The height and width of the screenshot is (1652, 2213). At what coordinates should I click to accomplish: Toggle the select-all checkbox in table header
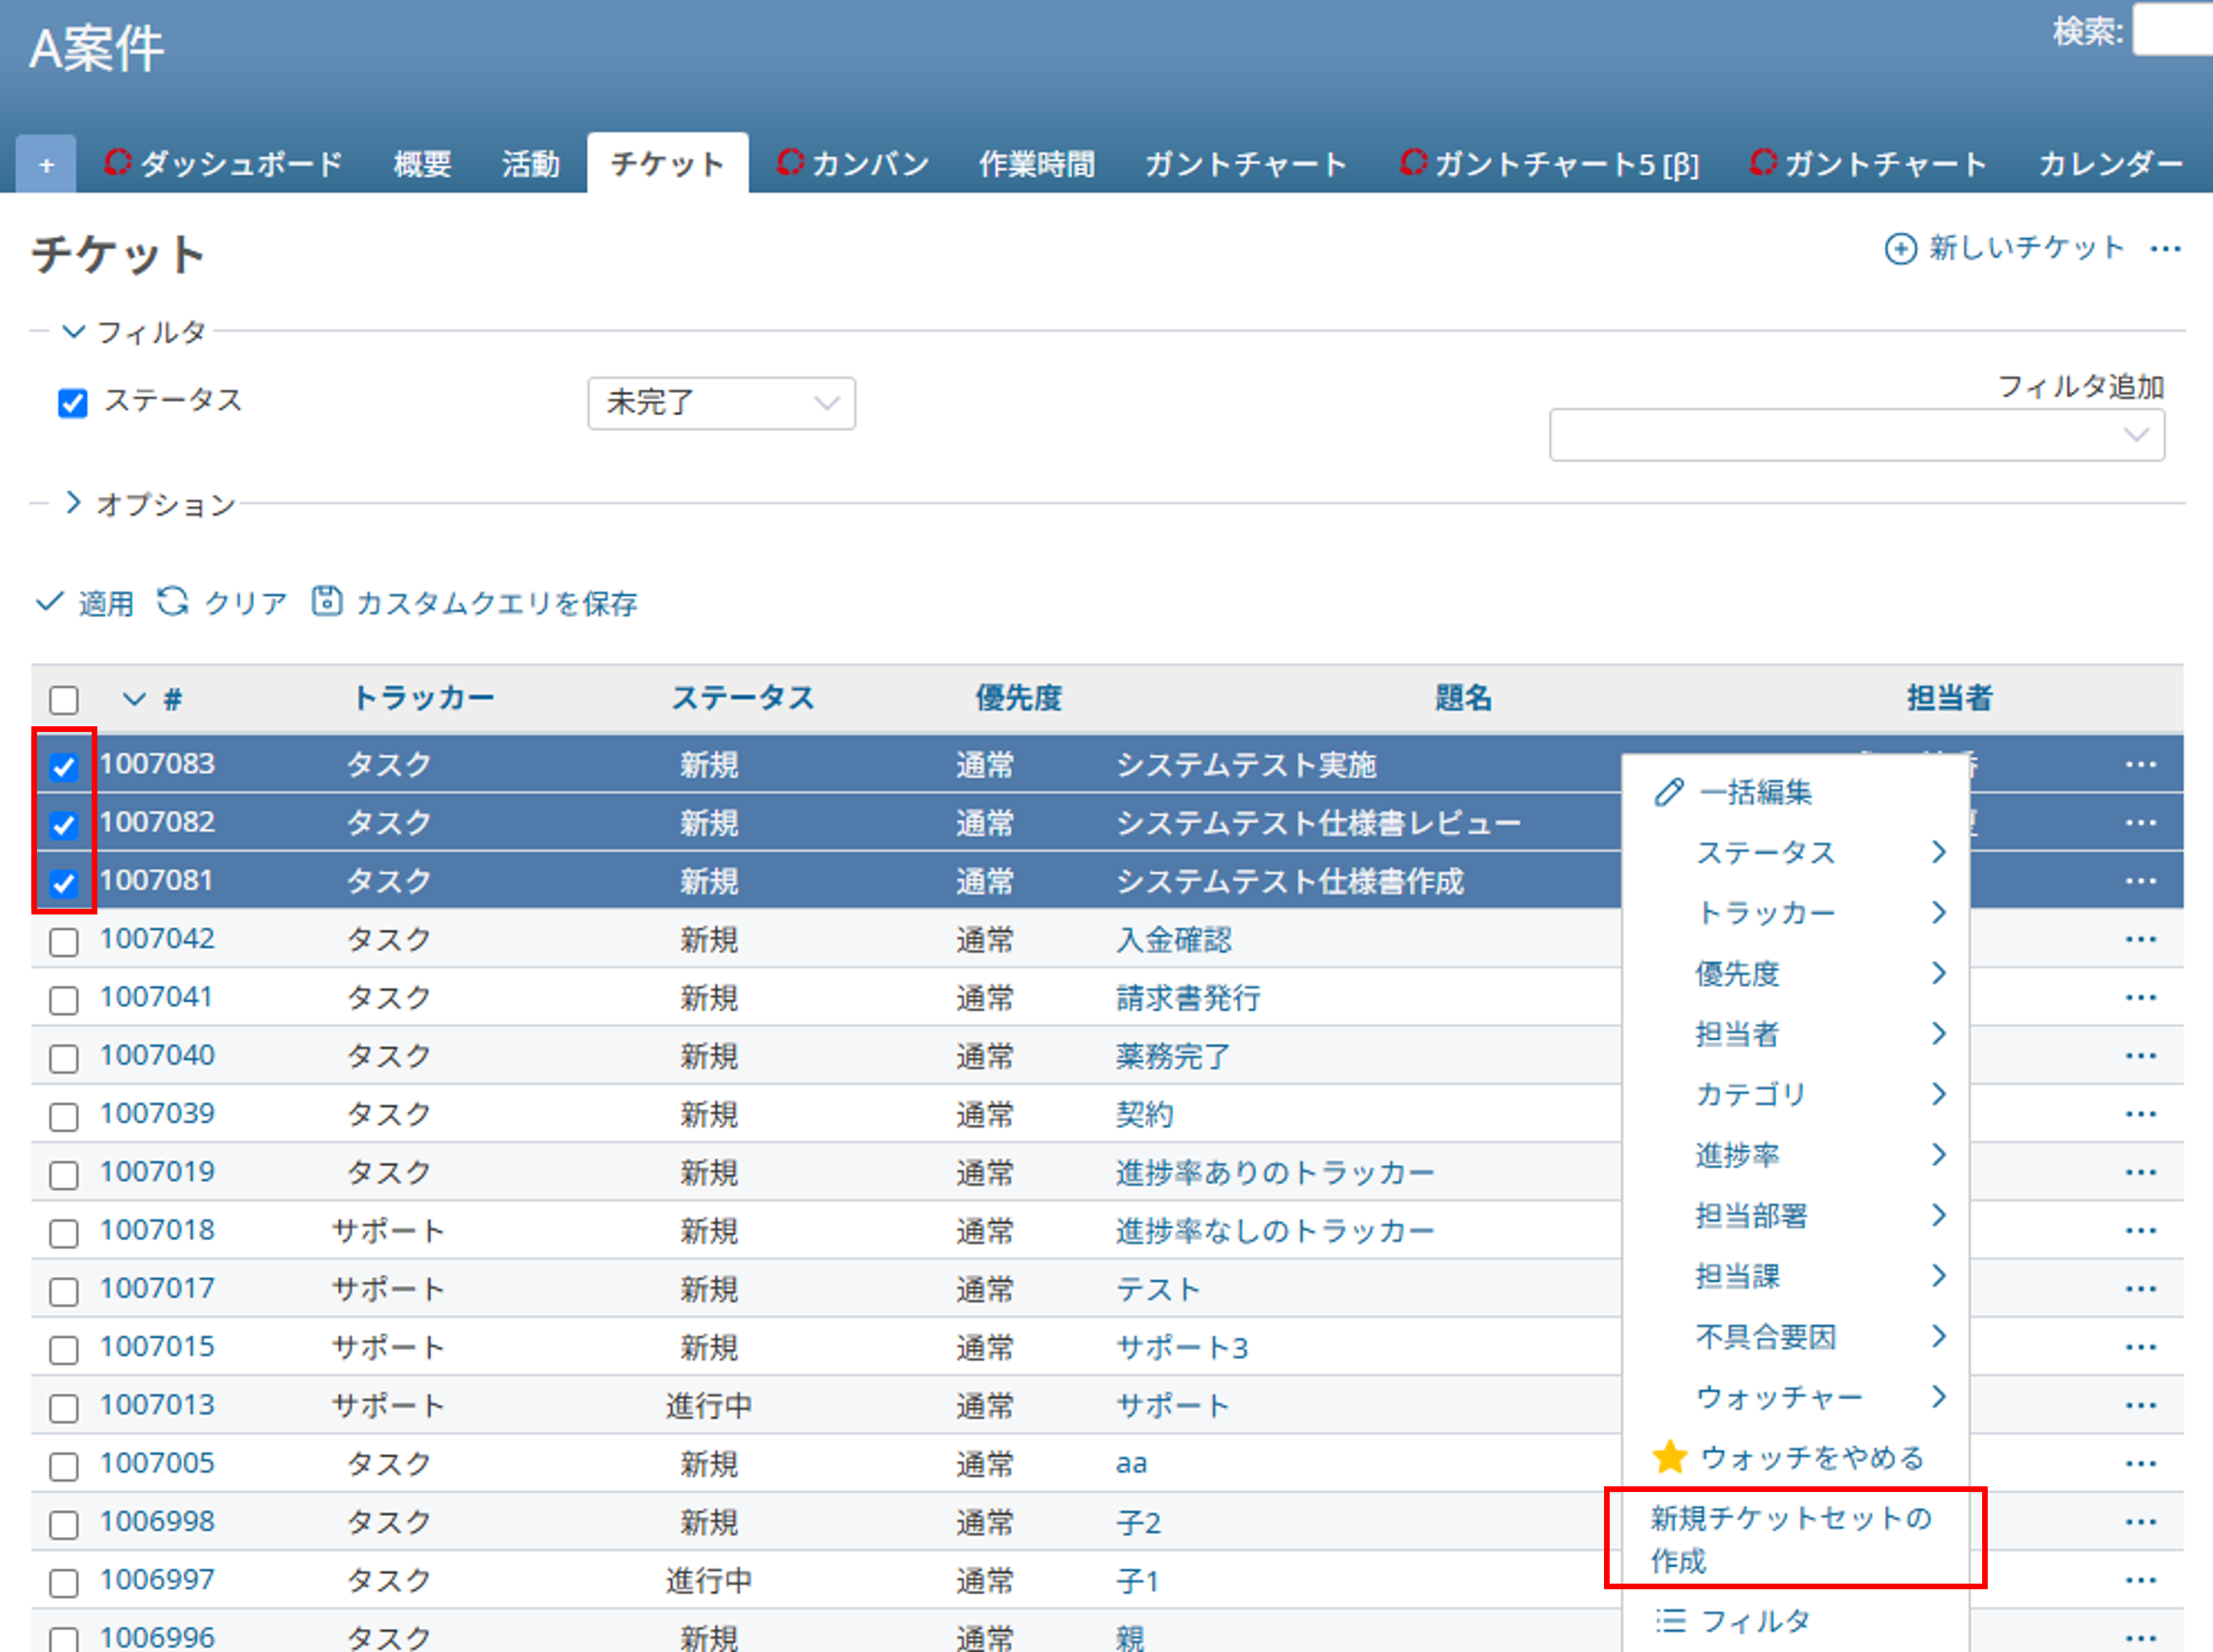point(63,699)
